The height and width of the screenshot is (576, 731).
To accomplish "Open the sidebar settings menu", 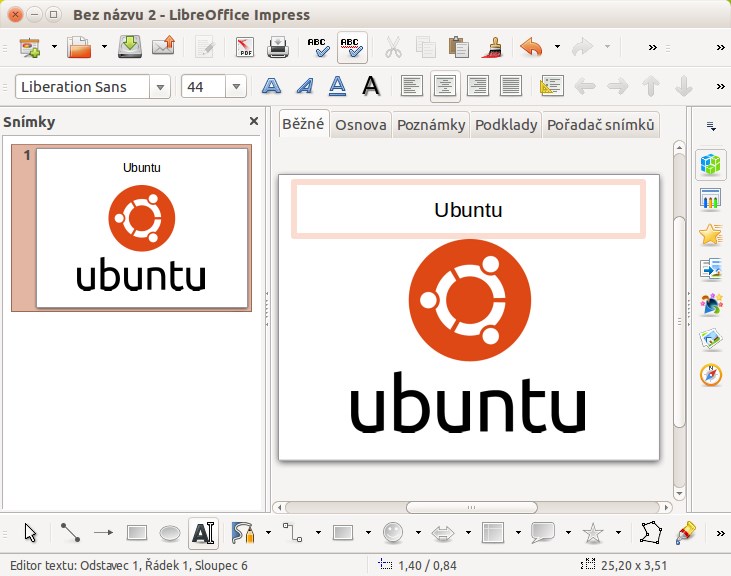I will point(711,125).
